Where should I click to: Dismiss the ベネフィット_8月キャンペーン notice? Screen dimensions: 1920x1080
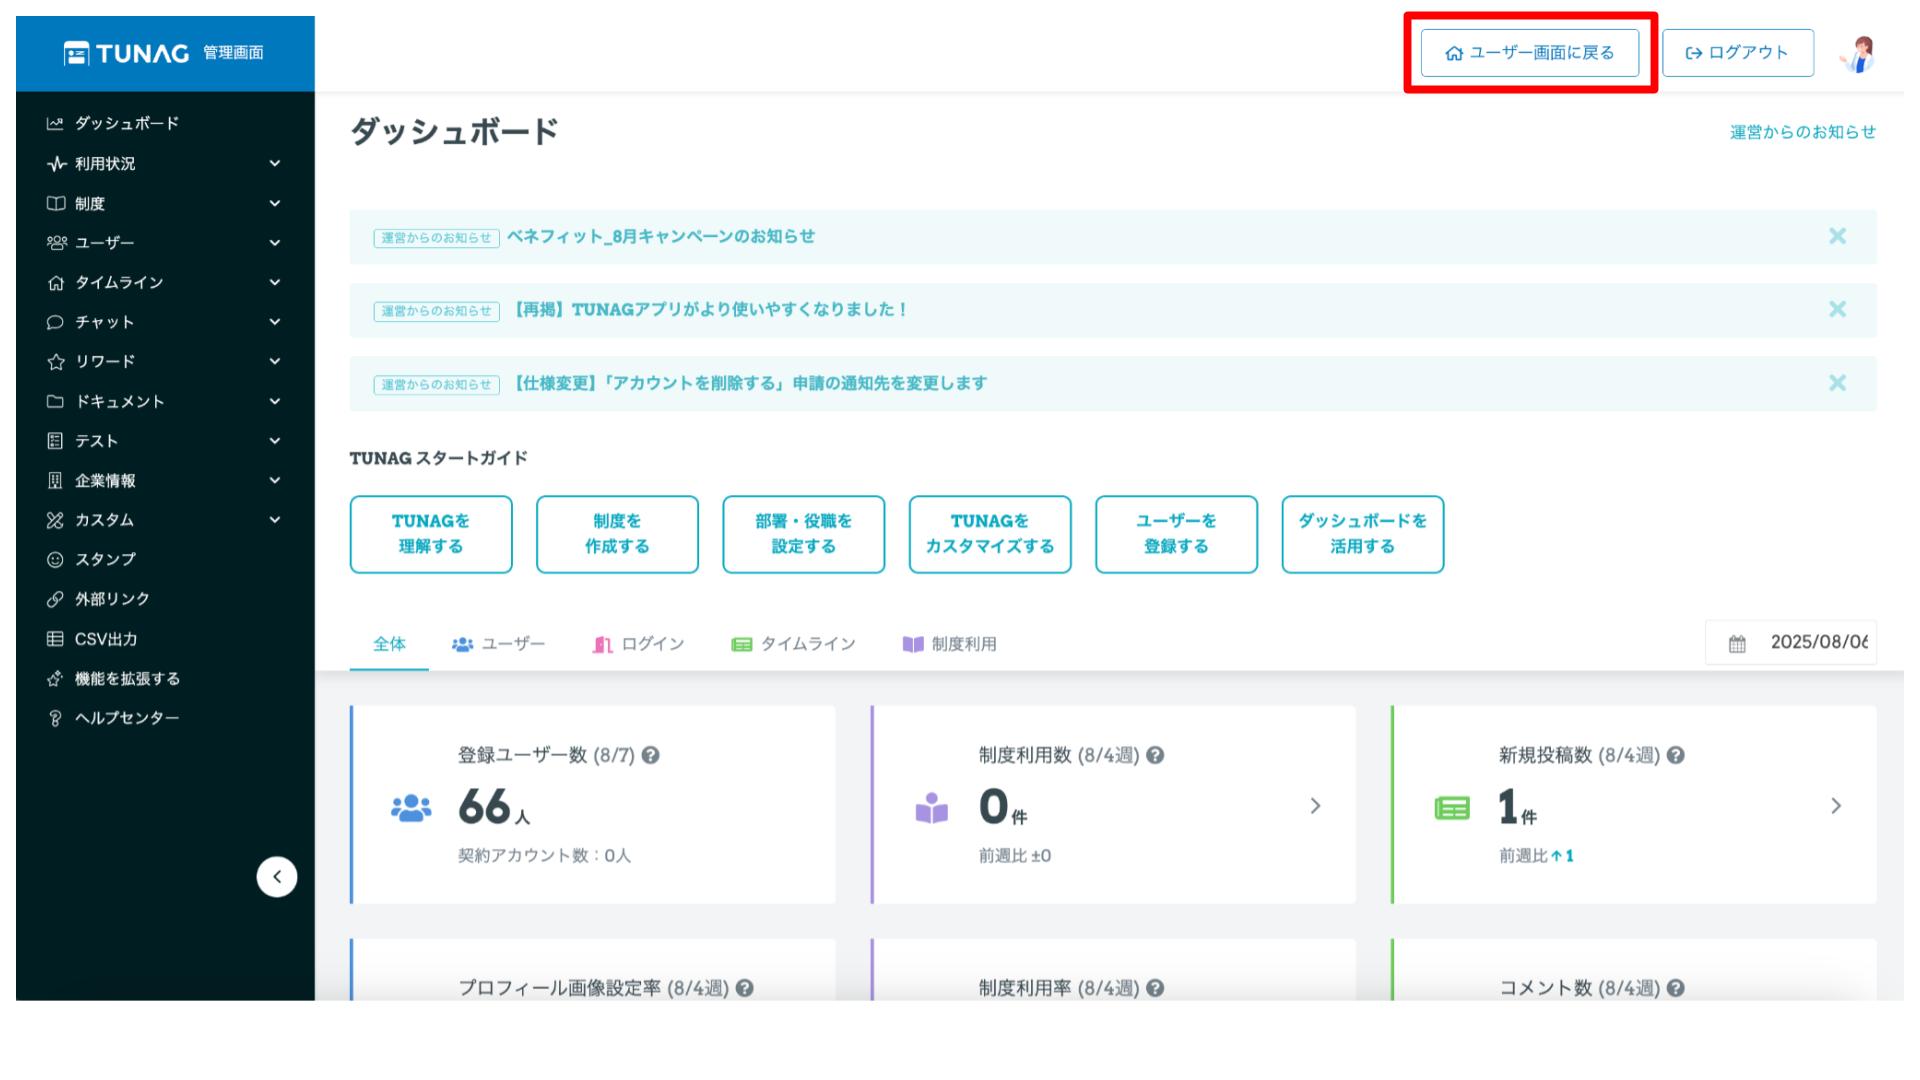(1837, 236)
